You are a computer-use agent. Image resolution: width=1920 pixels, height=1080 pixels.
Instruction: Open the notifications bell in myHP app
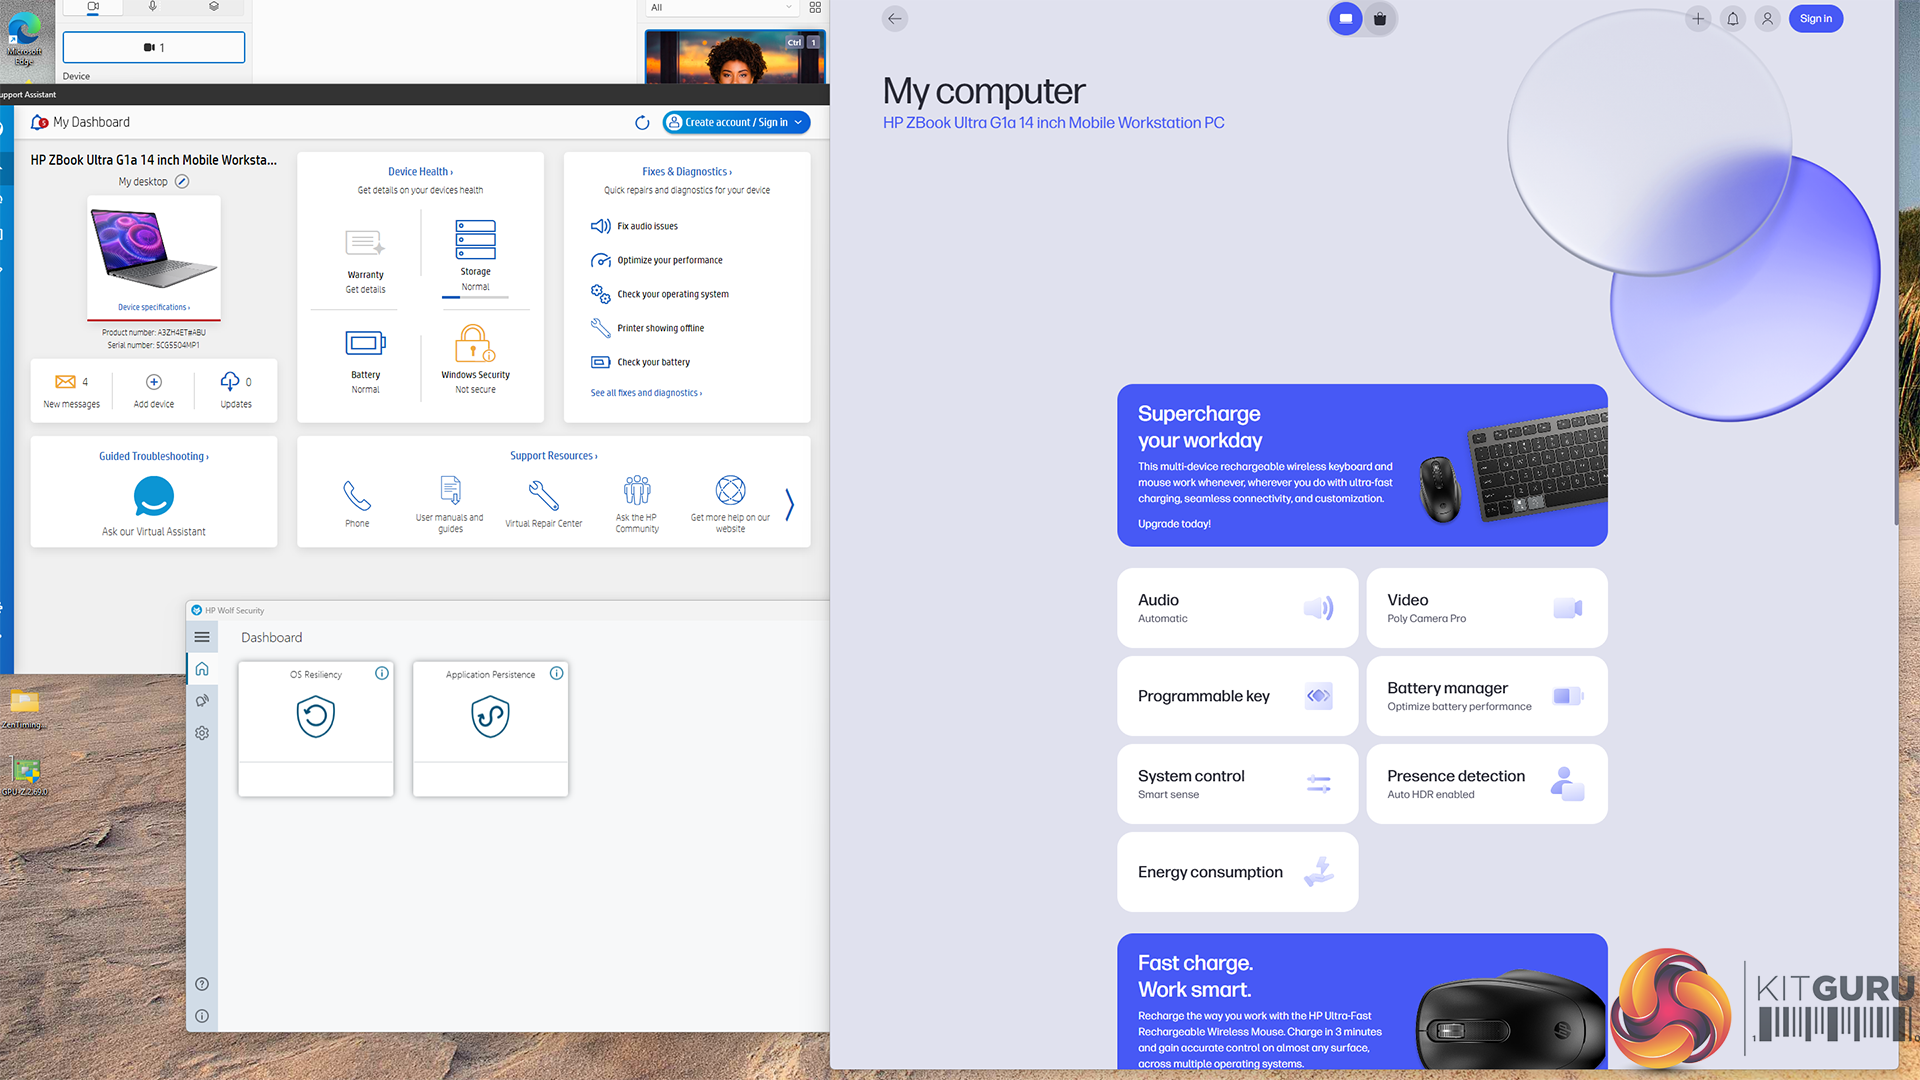pyautogui.click(x=1733, y=19)
